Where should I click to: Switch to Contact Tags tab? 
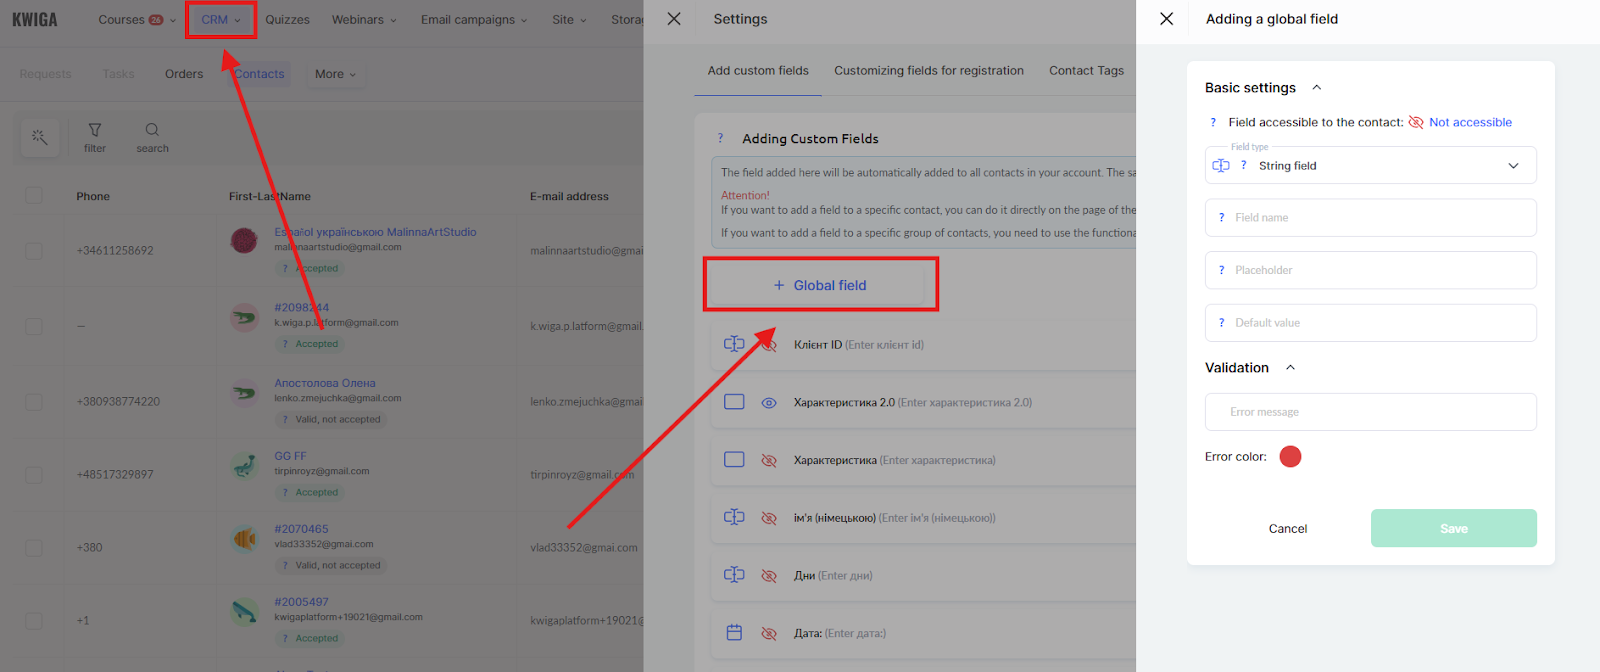(1086, 71)
